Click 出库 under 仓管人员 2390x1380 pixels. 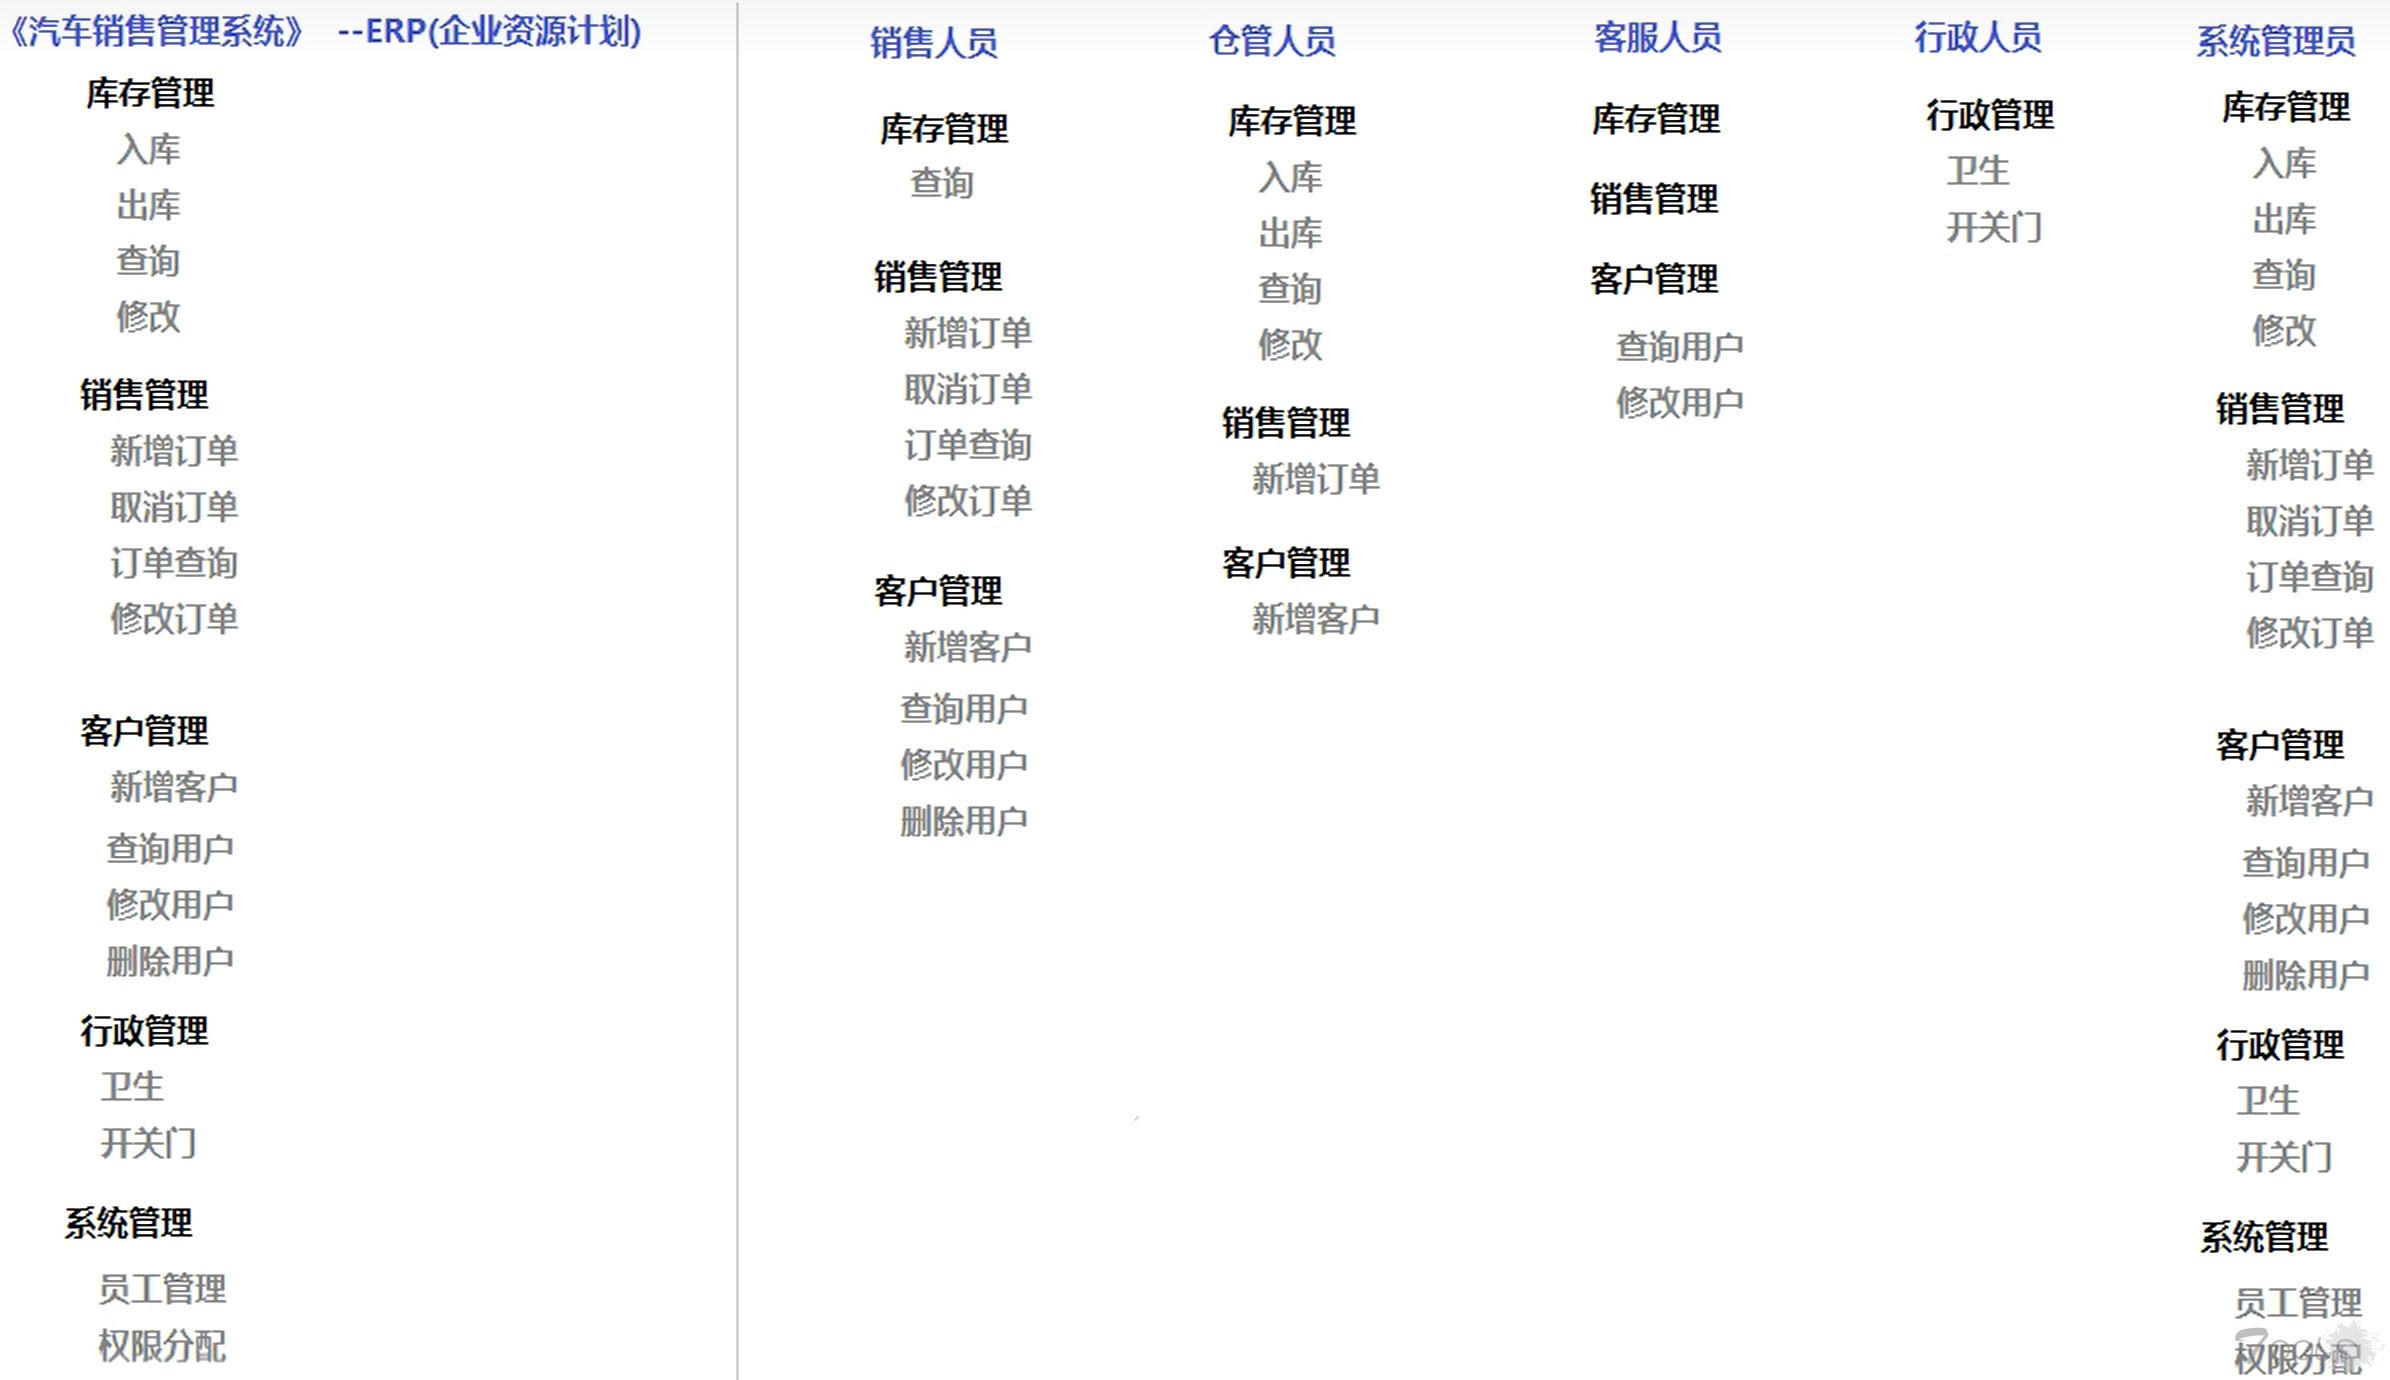(x=1290, y=234)
